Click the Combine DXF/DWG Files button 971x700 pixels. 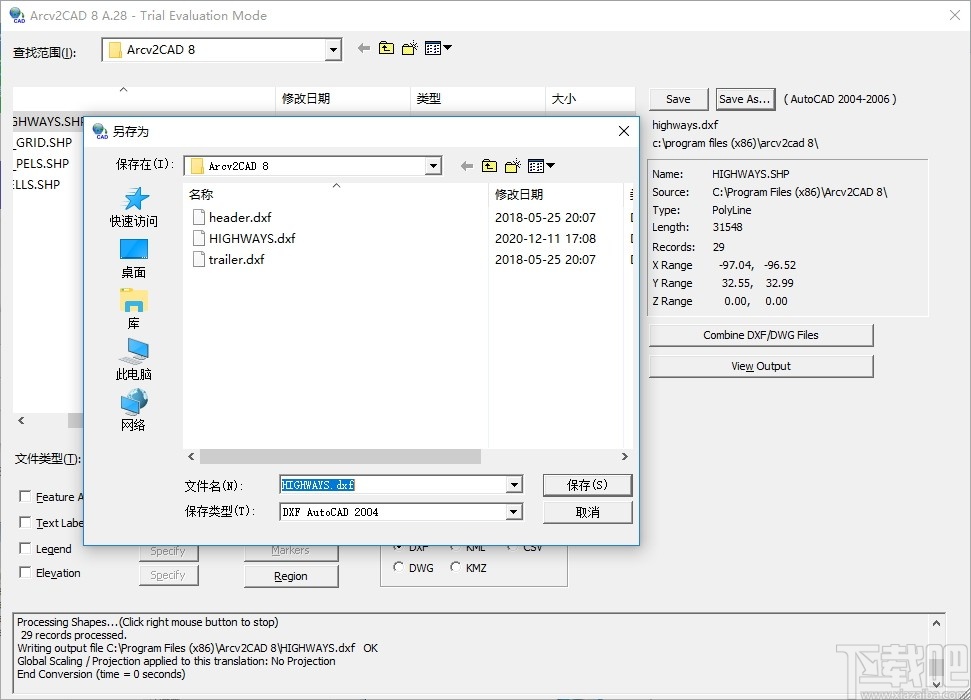pos(761,335)
